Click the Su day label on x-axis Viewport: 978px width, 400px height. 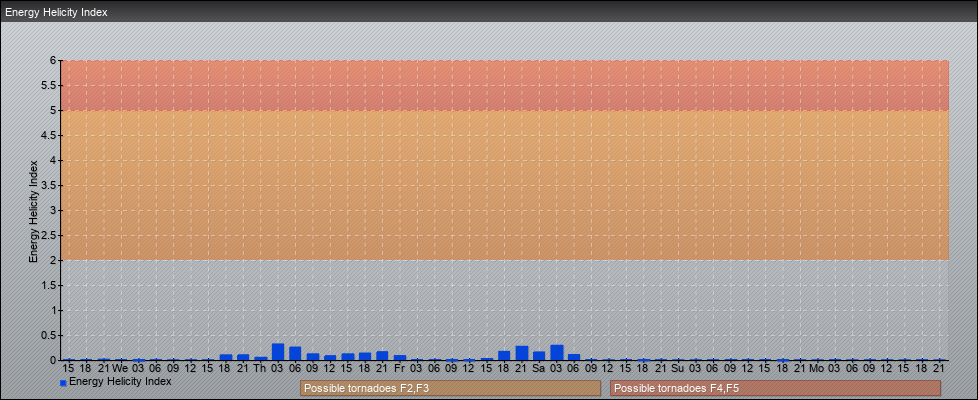678,368
